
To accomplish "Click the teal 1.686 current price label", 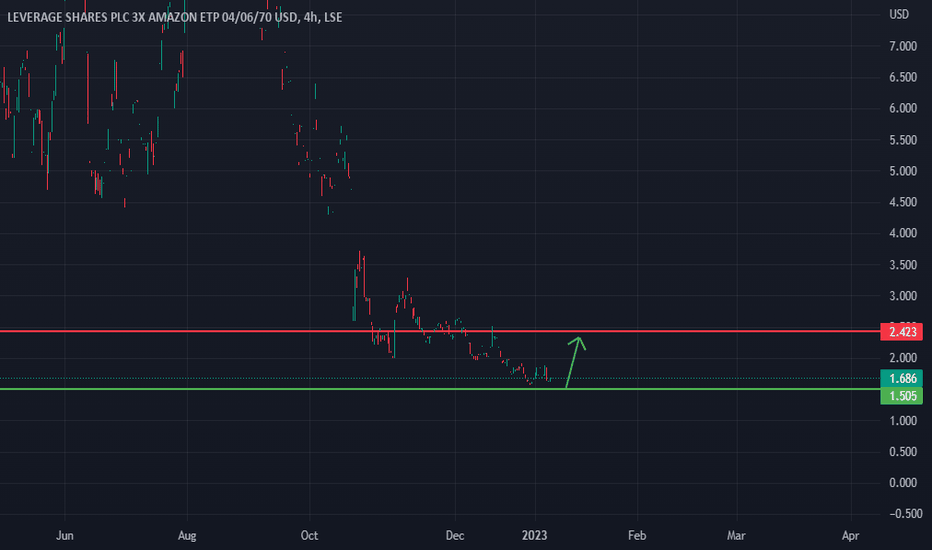I will click(901, 378).
